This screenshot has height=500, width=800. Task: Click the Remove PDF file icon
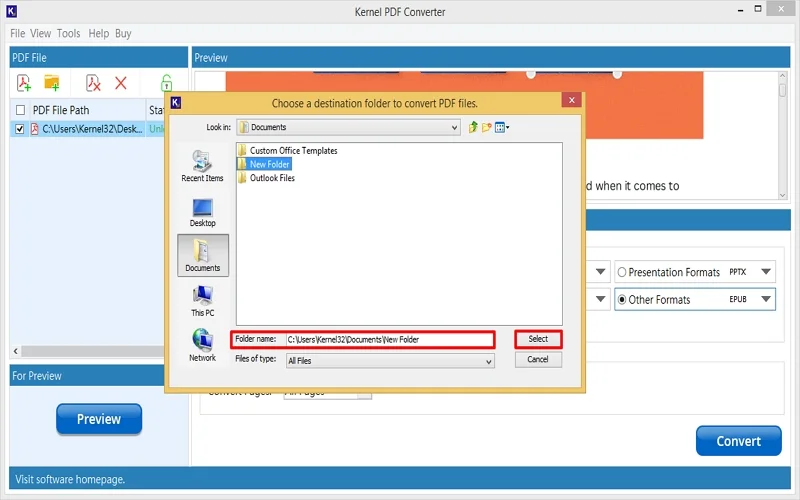(x=93, y=83)
